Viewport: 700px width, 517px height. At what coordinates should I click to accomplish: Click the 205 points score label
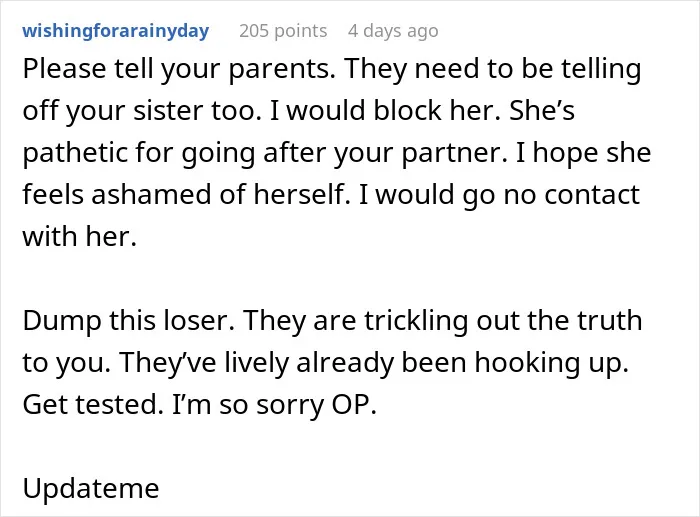(x=283, y=31)
